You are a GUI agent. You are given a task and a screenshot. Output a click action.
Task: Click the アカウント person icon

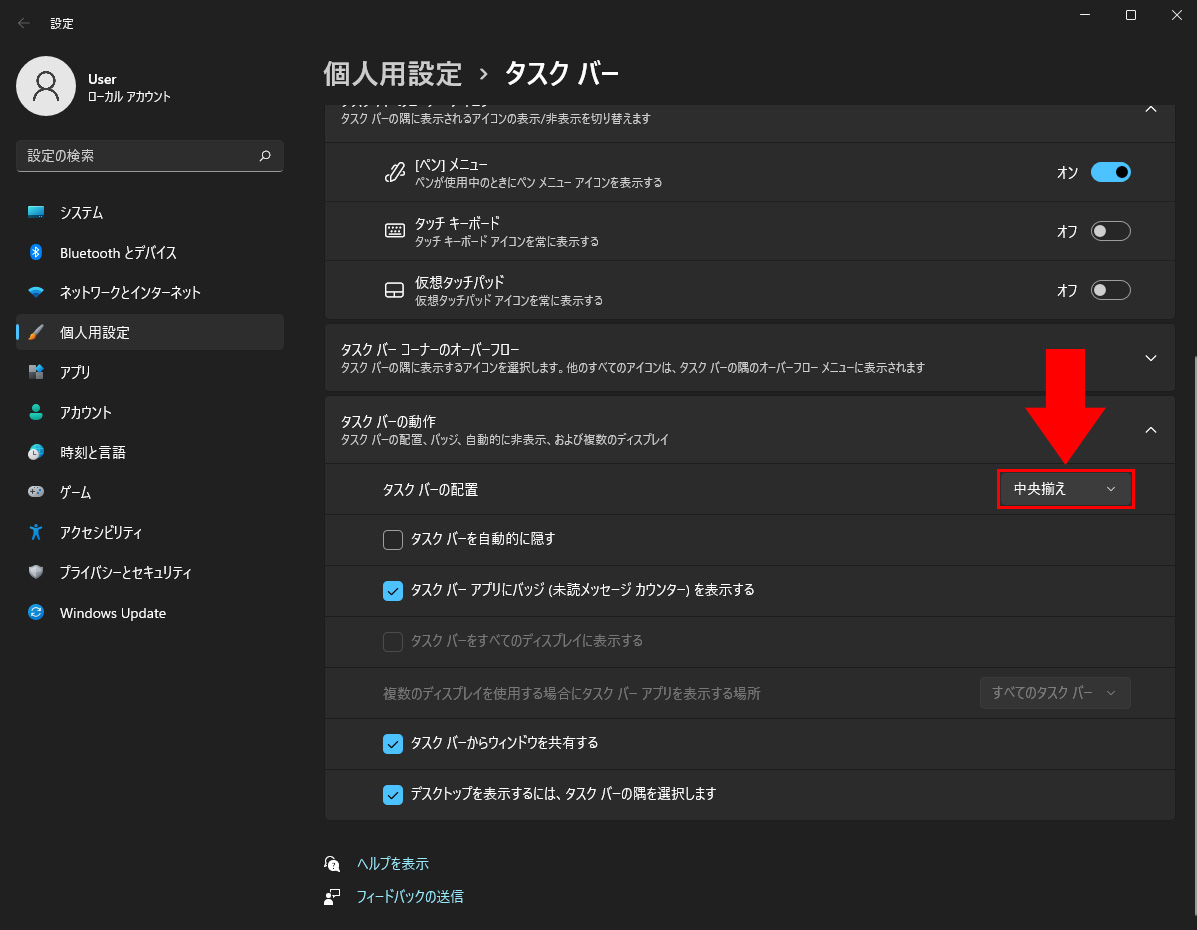(36, 412)
